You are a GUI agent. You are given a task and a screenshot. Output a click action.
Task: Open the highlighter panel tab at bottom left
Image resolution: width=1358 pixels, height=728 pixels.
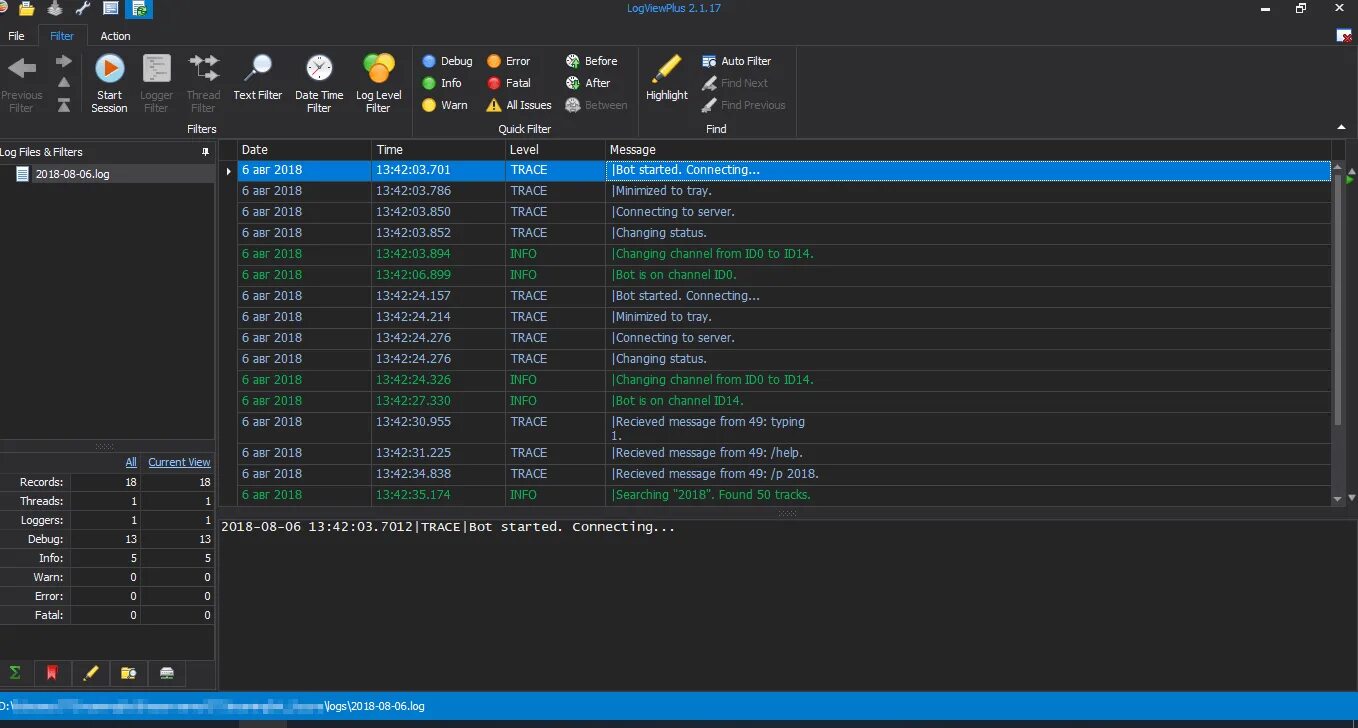point(91,673)
